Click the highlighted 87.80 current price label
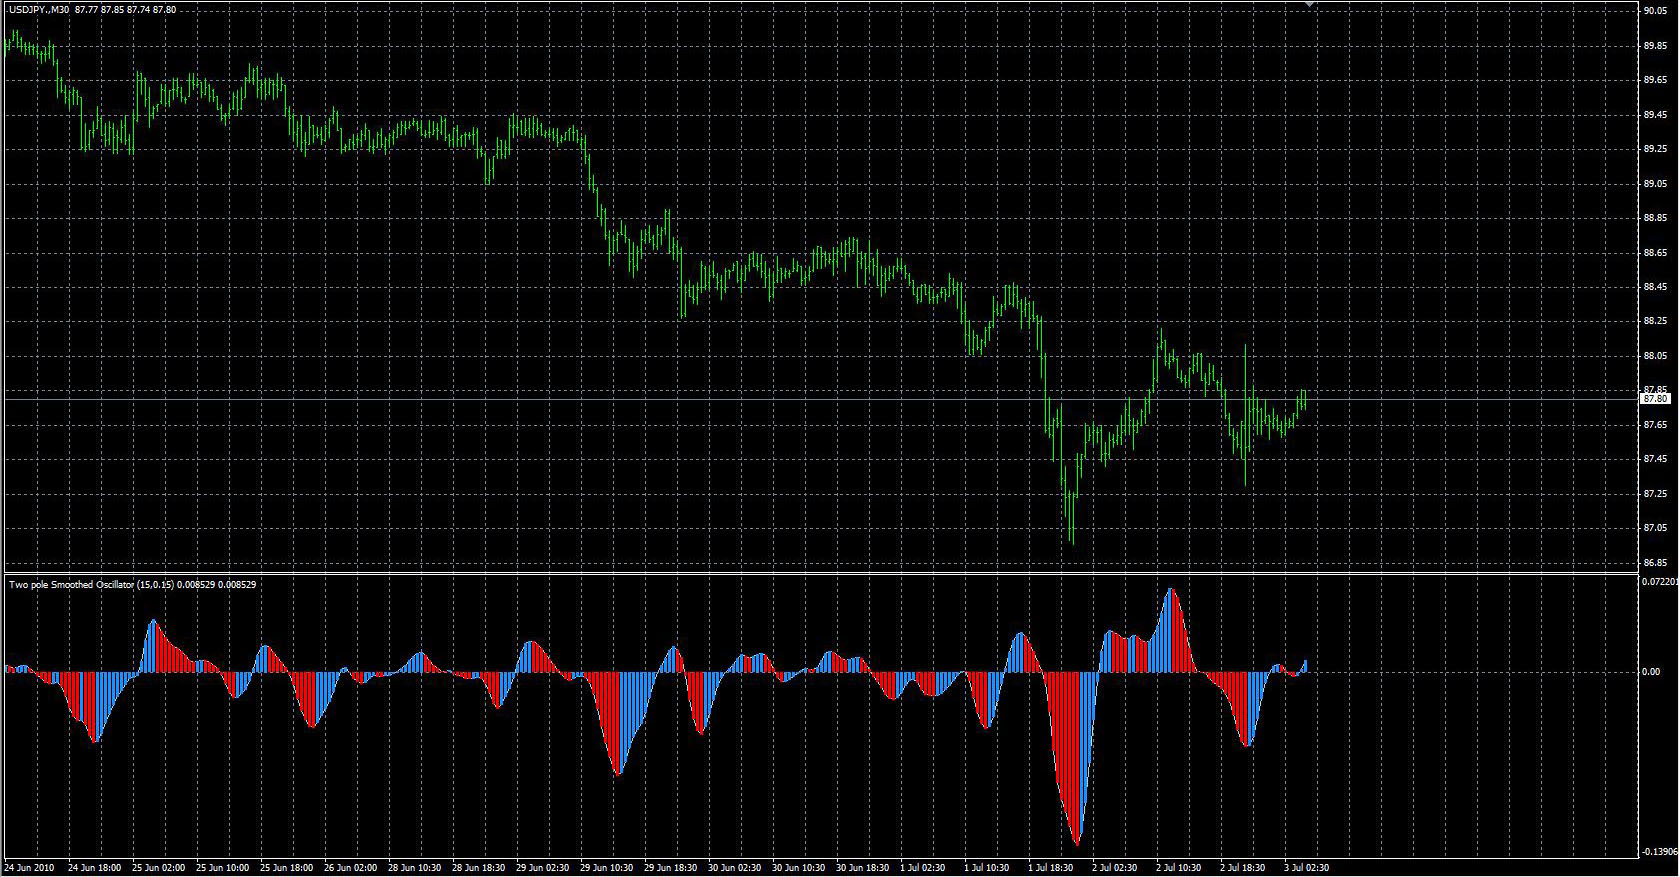 1655,399
